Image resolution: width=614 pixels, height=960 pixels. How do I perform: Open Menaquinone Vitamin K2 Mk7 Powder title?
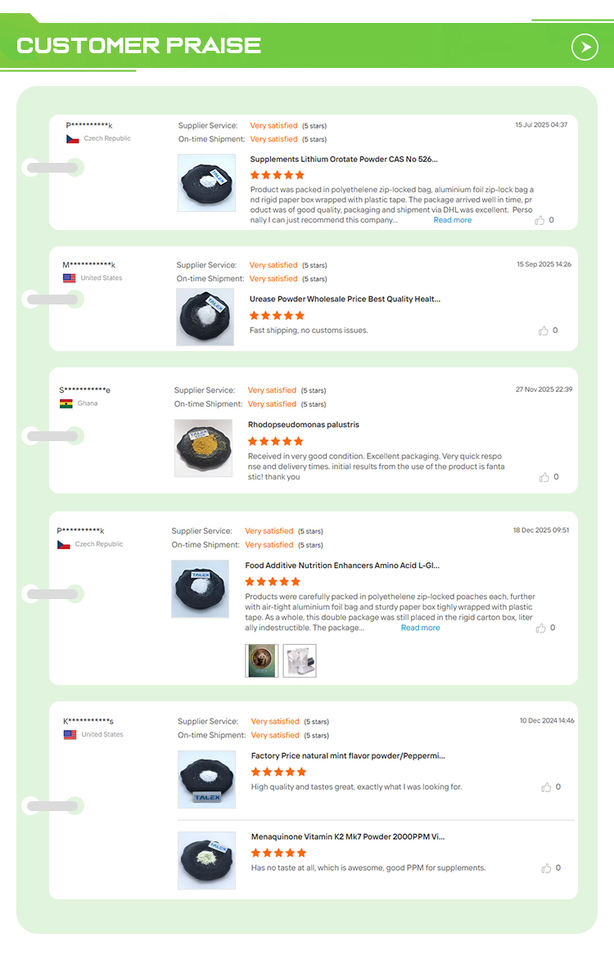coord(348,837)
